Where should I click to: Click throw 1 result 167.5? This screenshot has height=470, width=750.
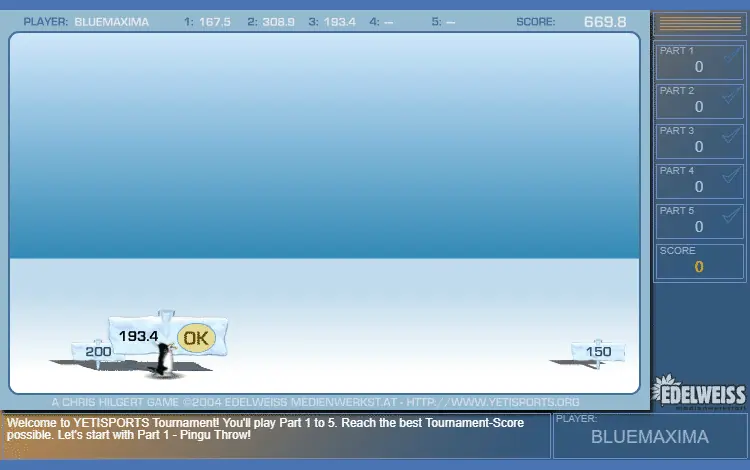[215, 22]
